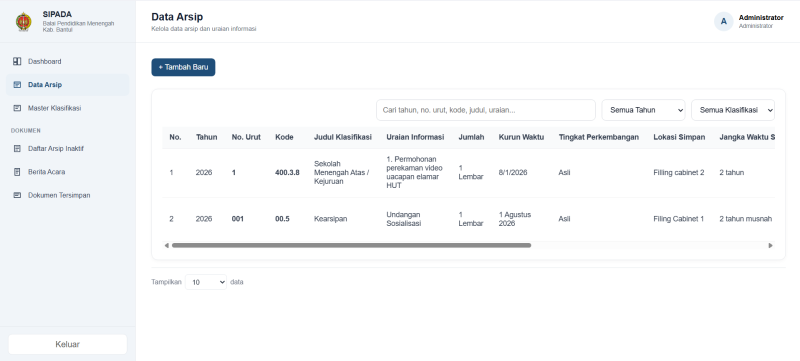Click the No. Urut column header
Viewport: 800px width, 361px height.
246,137
